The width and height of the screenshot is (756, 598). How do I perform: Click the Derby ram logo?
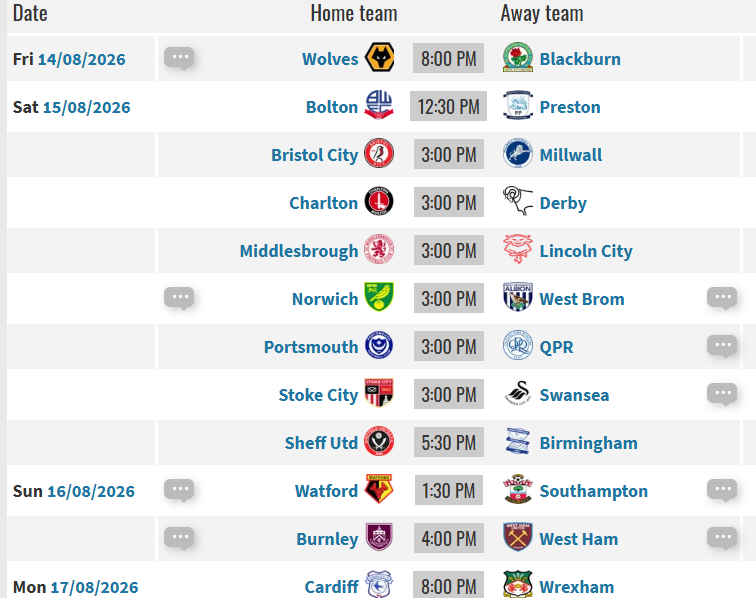[518, 202]
